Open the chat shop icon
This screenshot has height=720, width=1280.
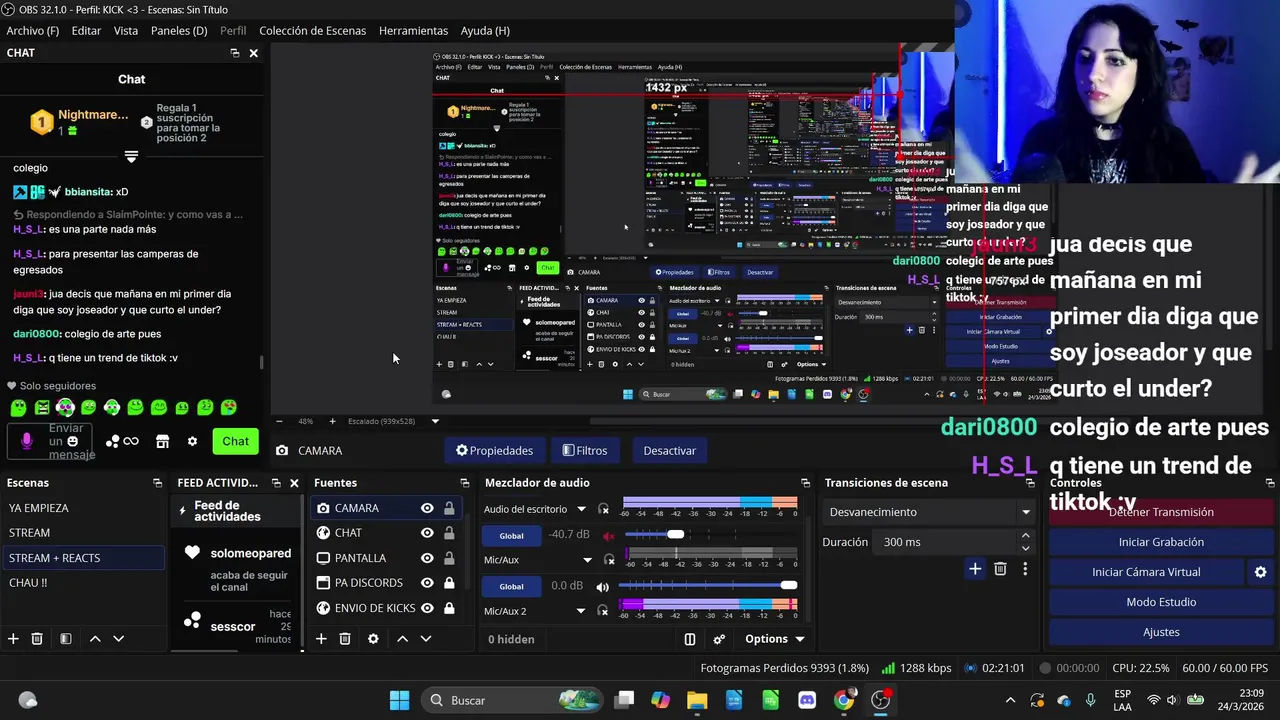click(162, 441)
